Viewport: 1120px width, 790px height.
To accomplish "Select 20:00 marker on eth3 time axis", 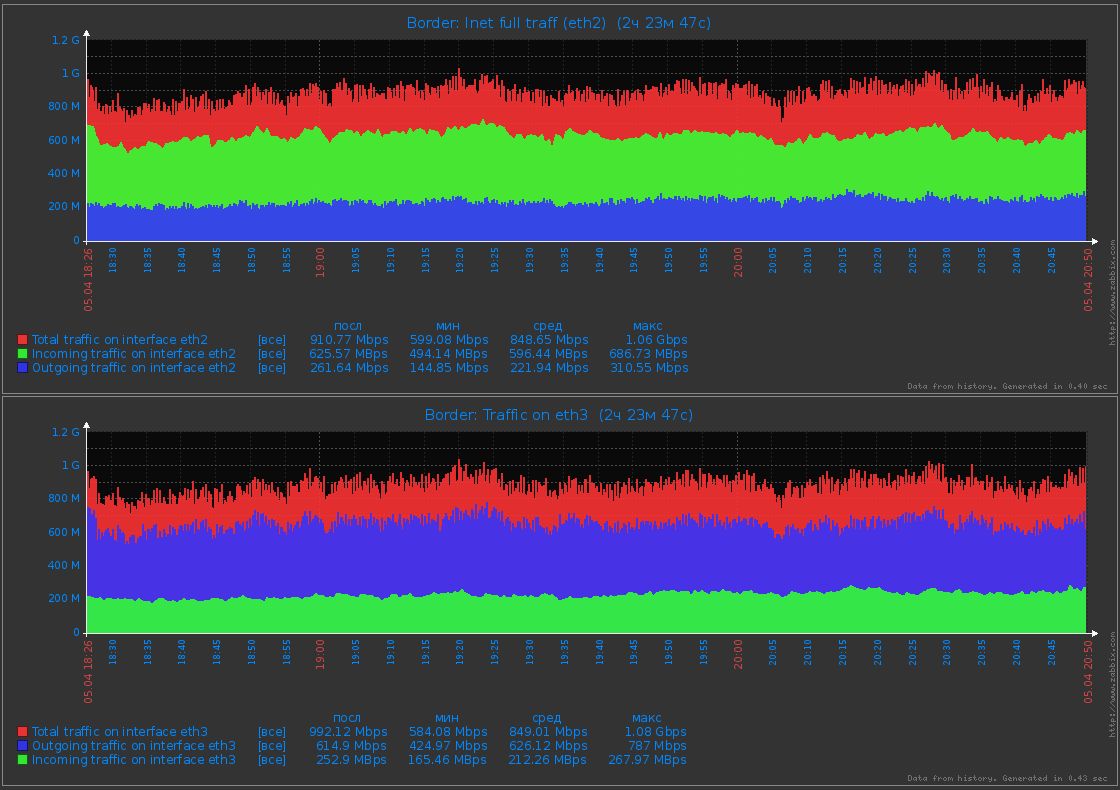I will click(738, 654).
